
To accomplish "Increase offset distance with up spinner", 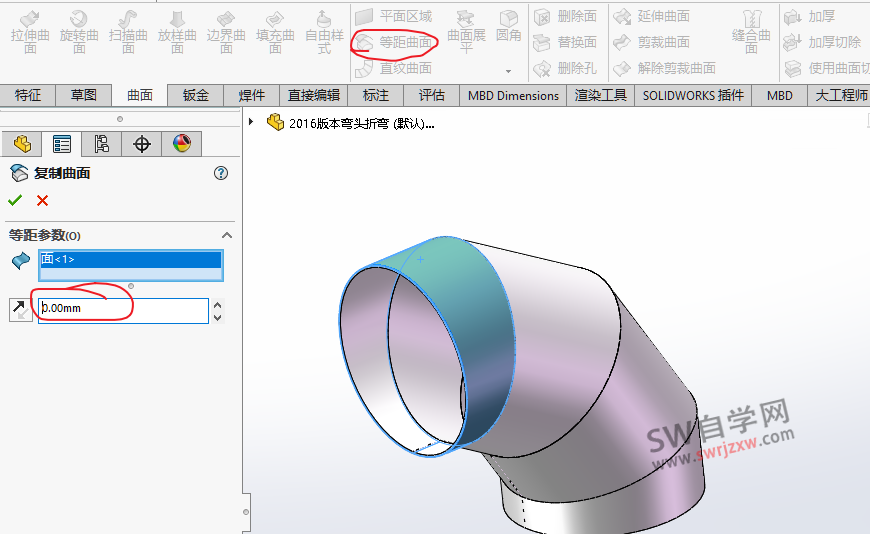I will coord(218,305).
